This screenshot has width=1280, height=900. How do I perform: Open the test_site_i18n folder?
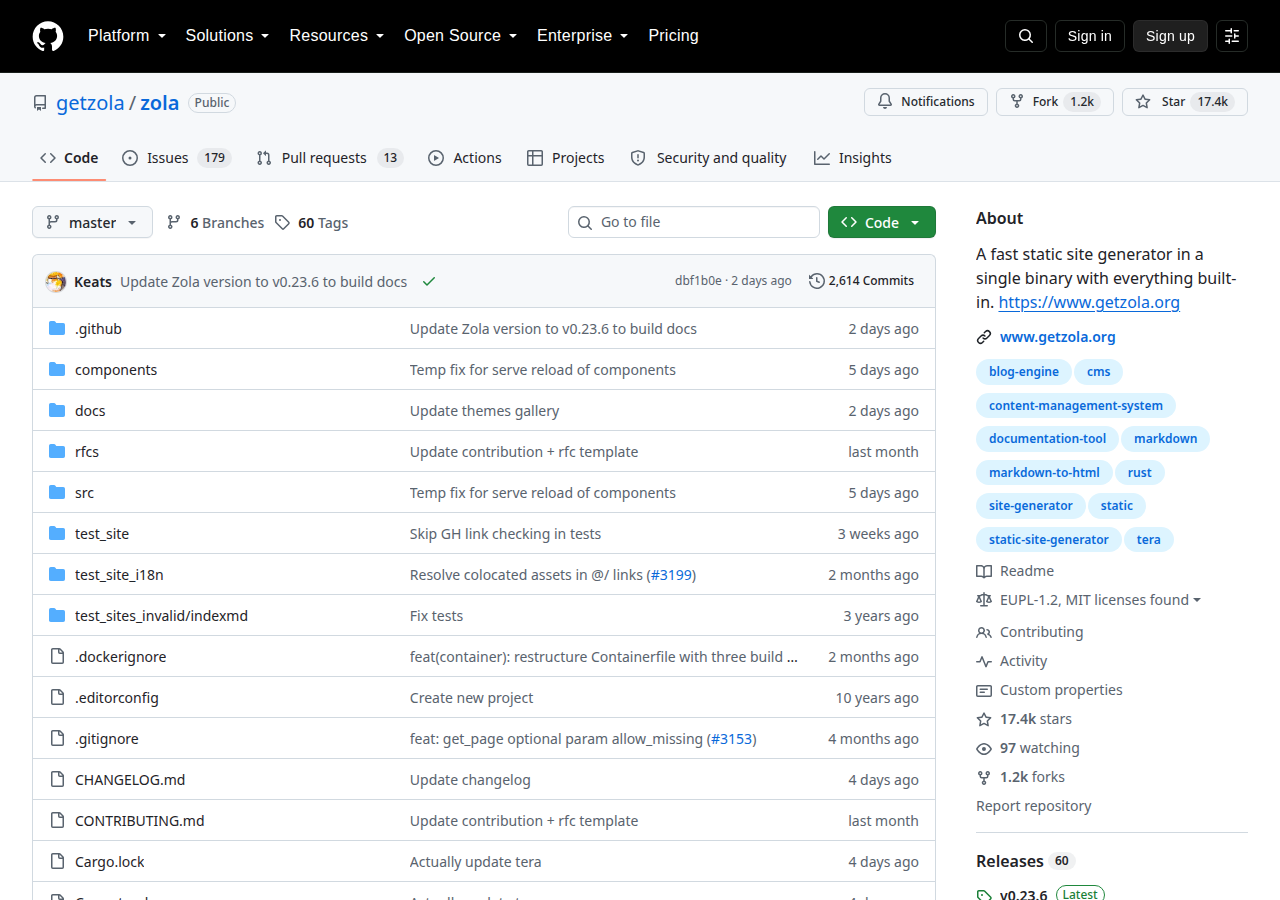(x=119, y=575)
